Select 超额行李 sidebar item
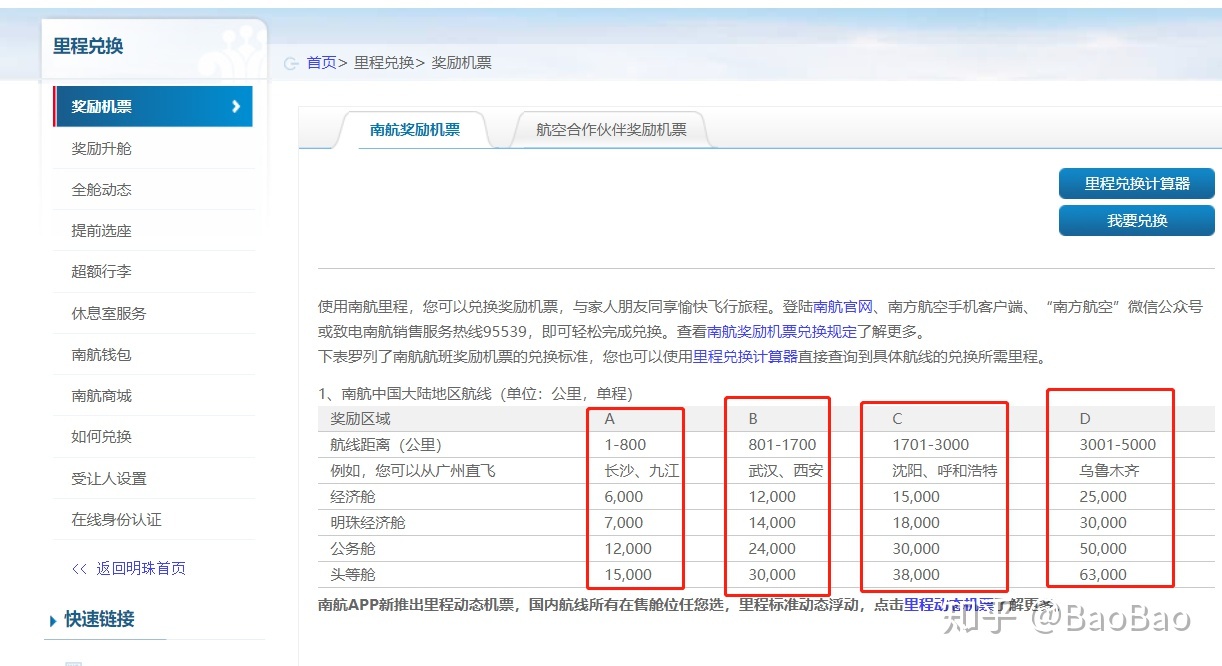This screenshot has width=1222, height=666. pos(101,271)
